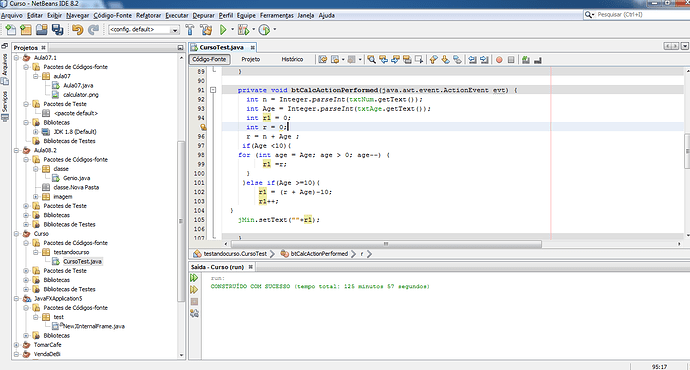Click the Shift Line Right icon
Screen dimensions: 690x370
coord(484,59)
